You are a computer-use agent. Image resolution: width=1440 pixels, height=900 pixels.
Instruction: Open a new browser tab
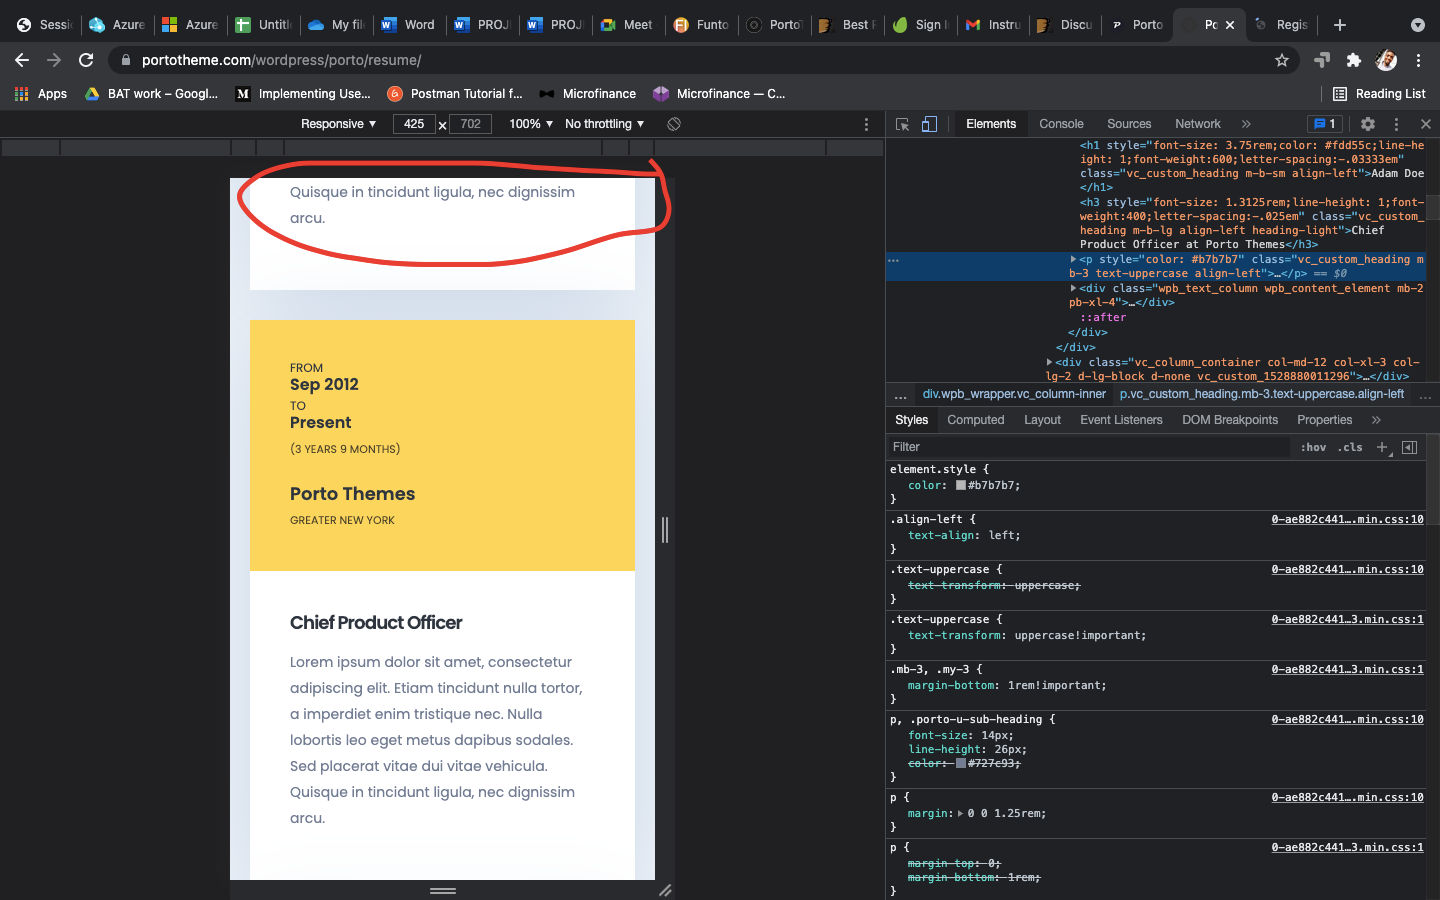(x=1340, y=24)
